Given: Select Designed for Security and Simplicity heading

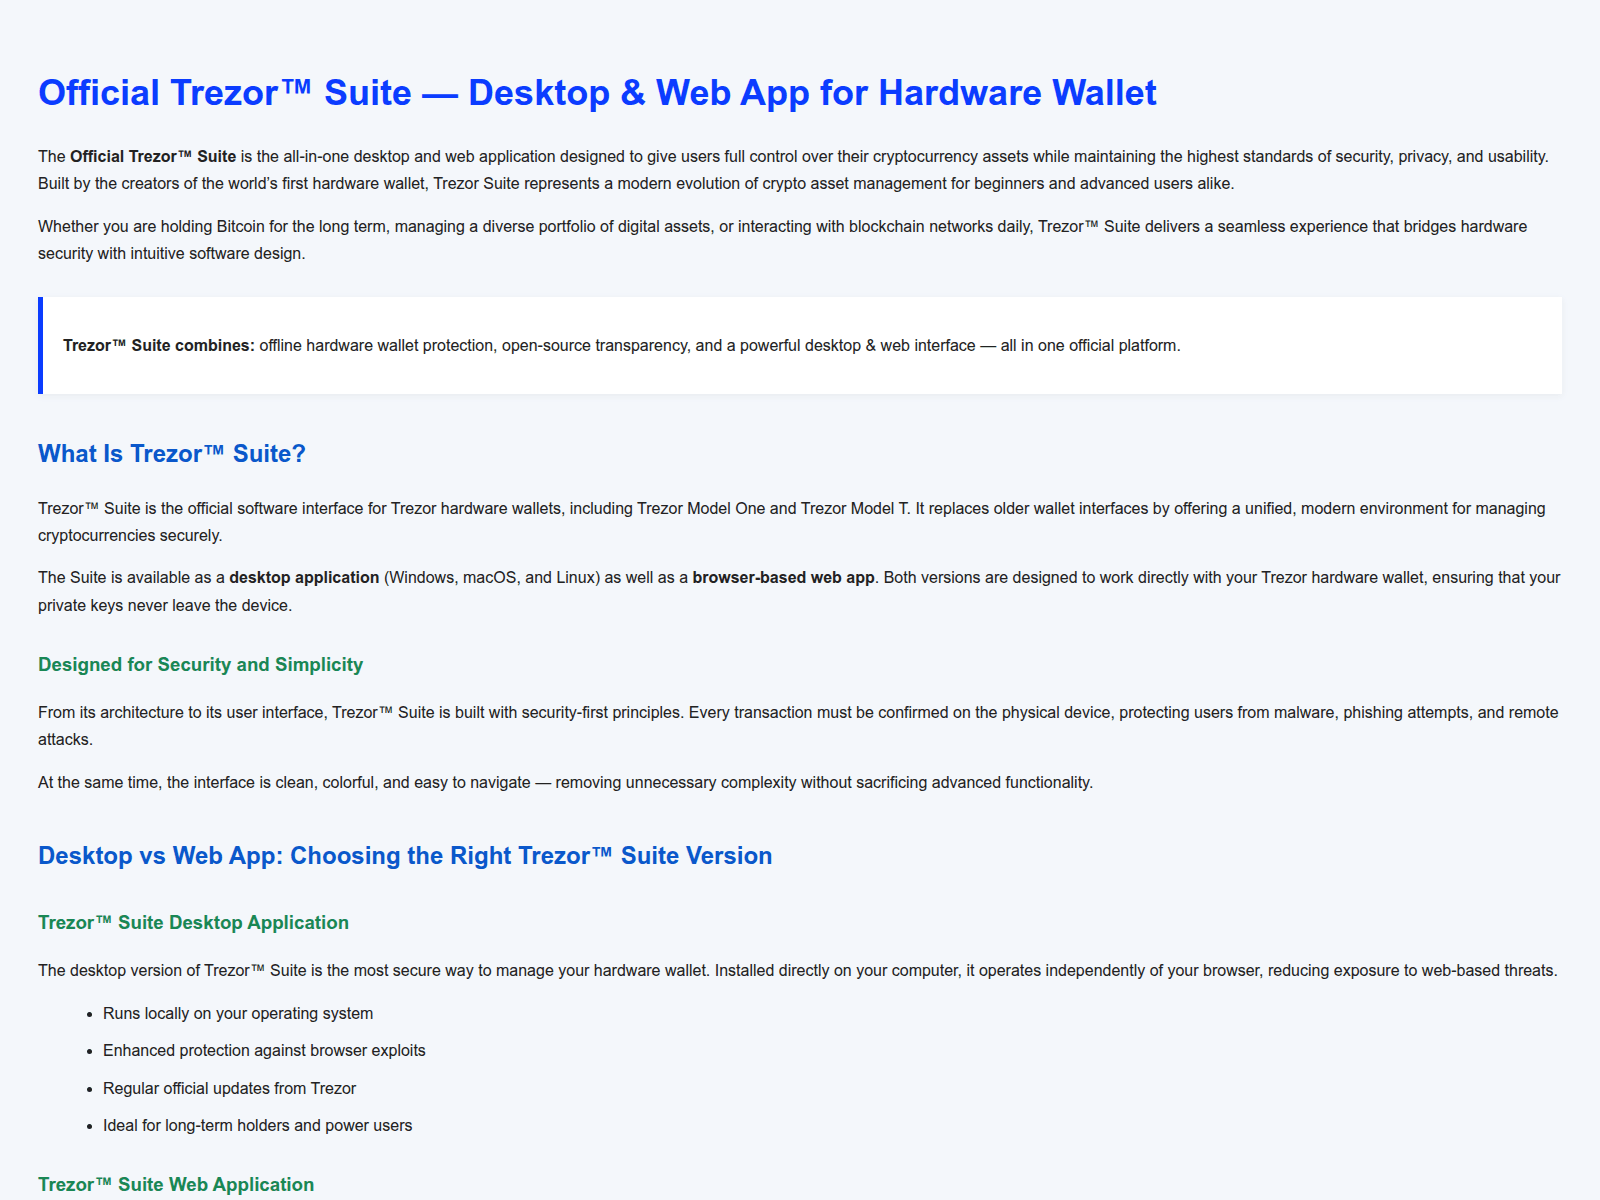Looking at the screenshot, I should [200, 664].
